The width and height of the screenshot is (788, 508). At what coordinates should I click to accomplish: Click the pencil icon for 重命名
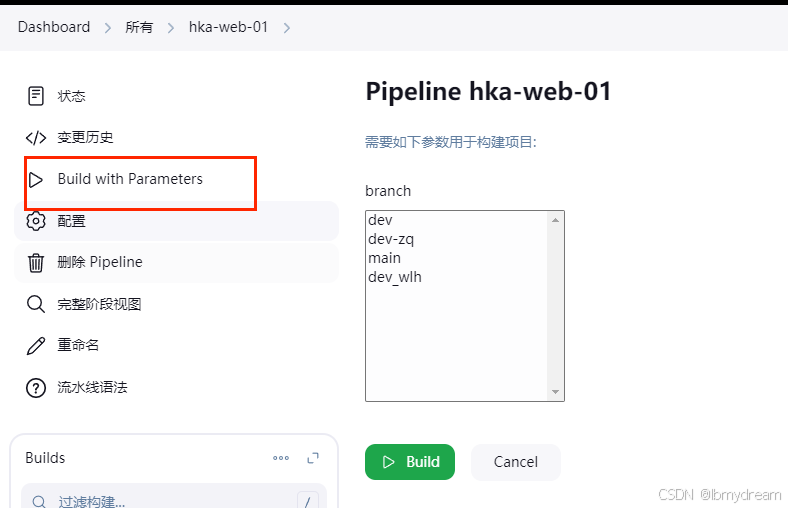click(x=36, y=346)
